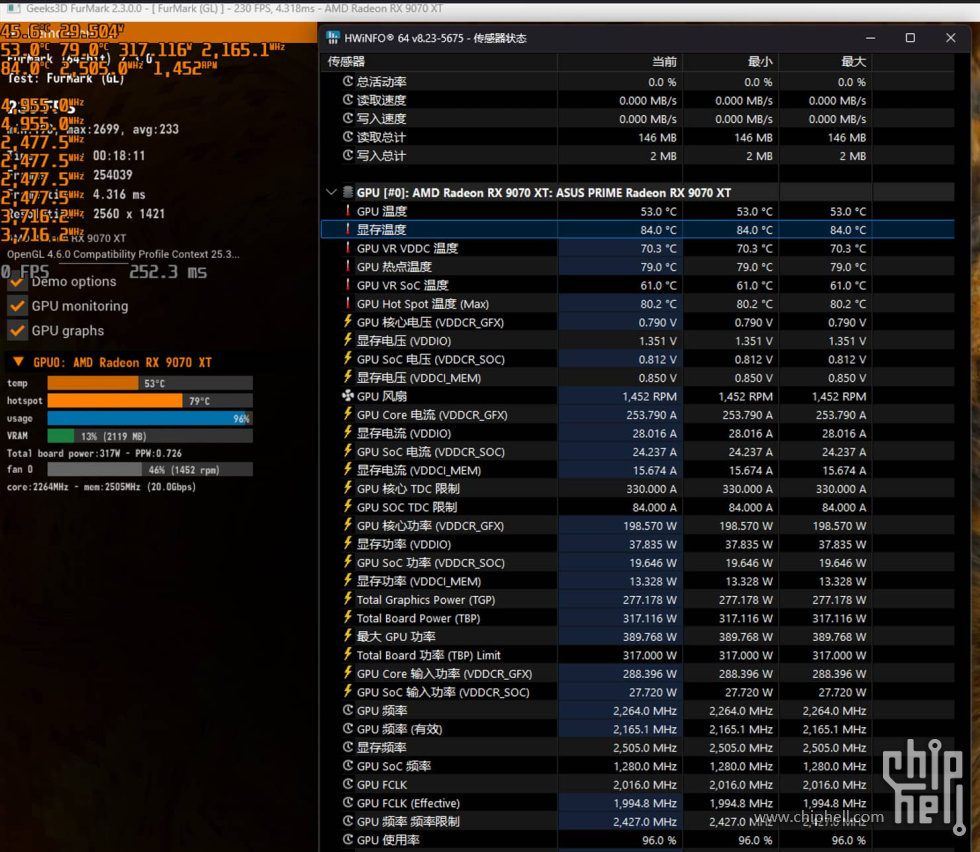Click the thermometer icon beside 显存温度
This screenshot has height=852, width=980.
(348, 229)
